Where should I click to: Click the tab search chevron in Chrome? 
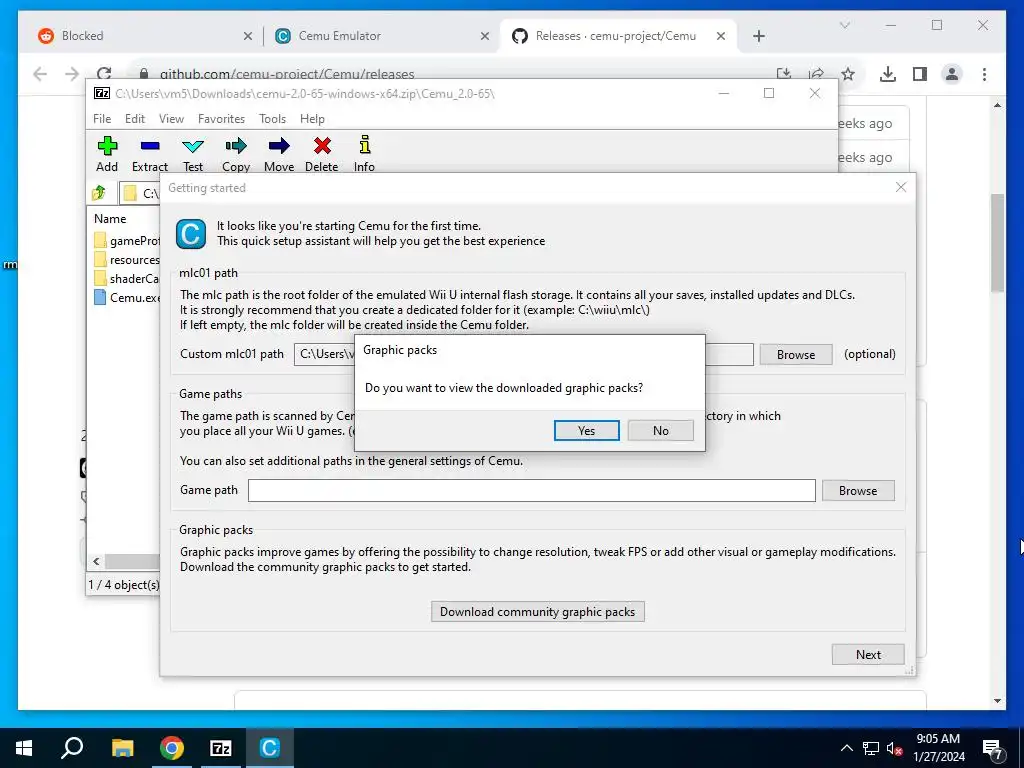pyautogui.click(x=844, y=25)
